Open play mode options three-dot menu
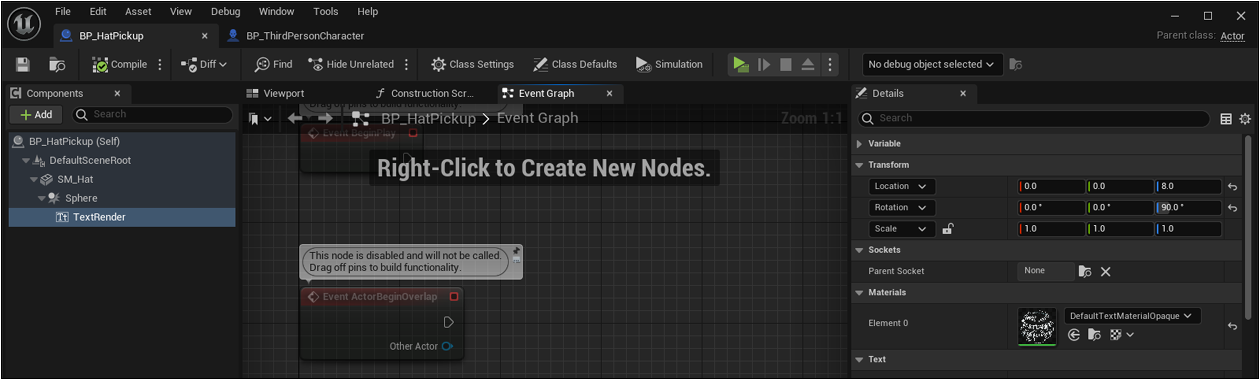1260x380 pixels. click(x=829, y=64)
